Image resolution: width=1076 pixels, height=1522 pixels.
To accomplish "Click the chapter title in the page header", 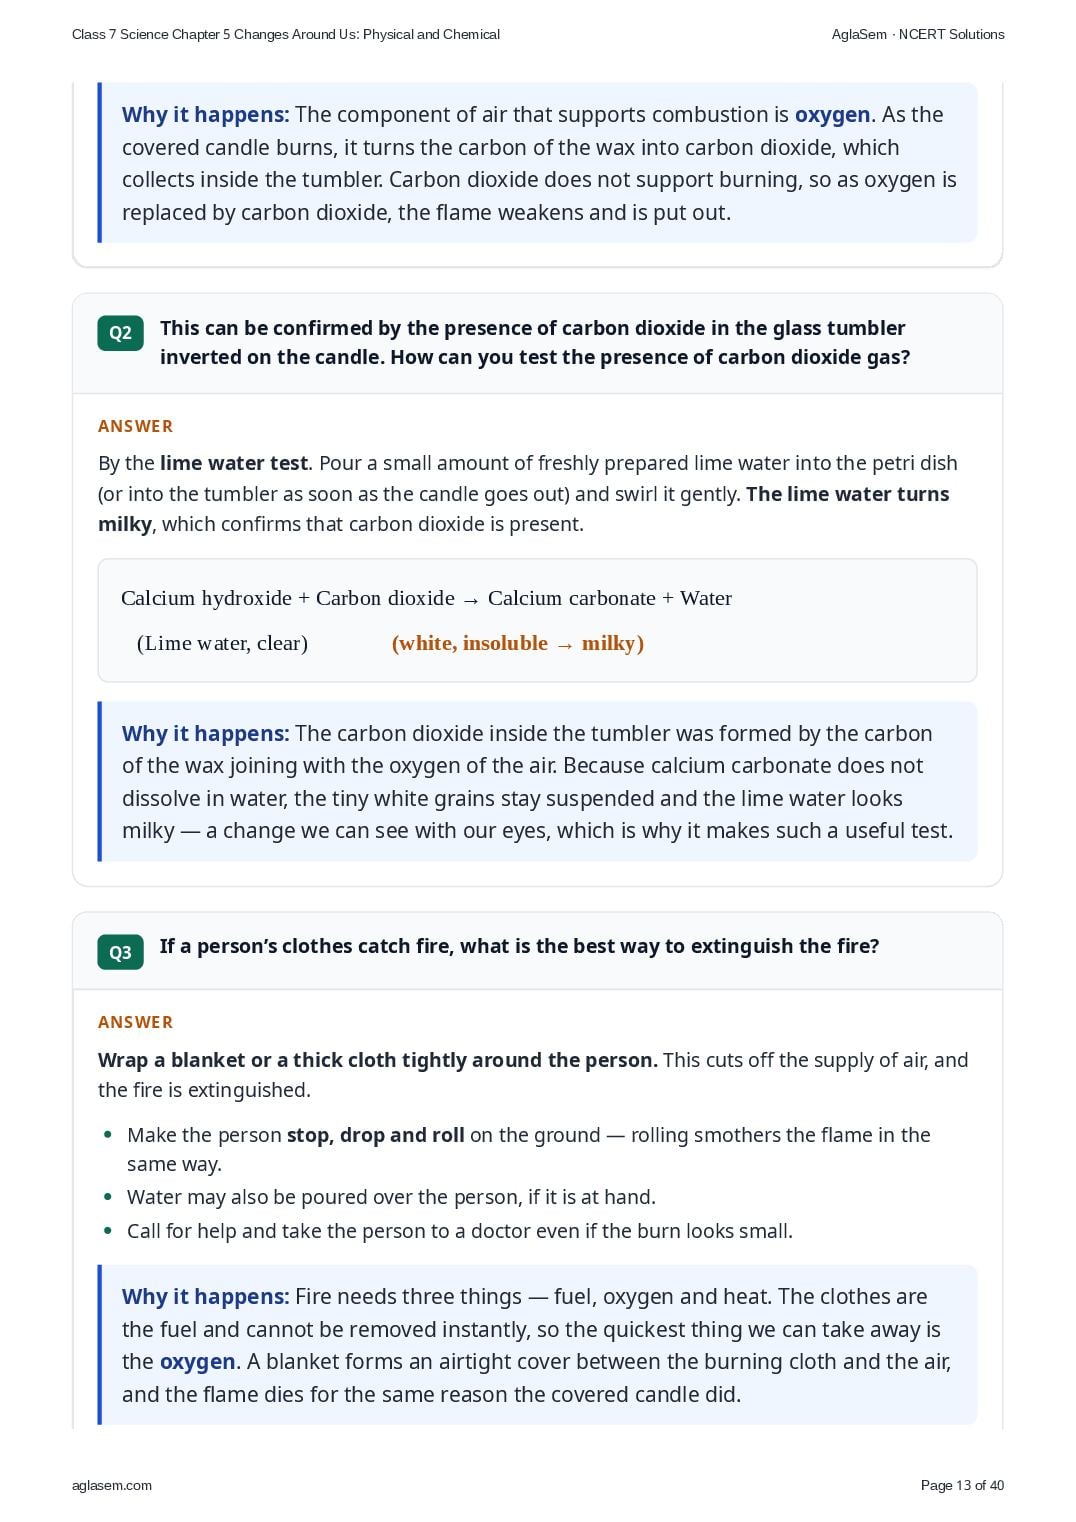I will [286, 34].
